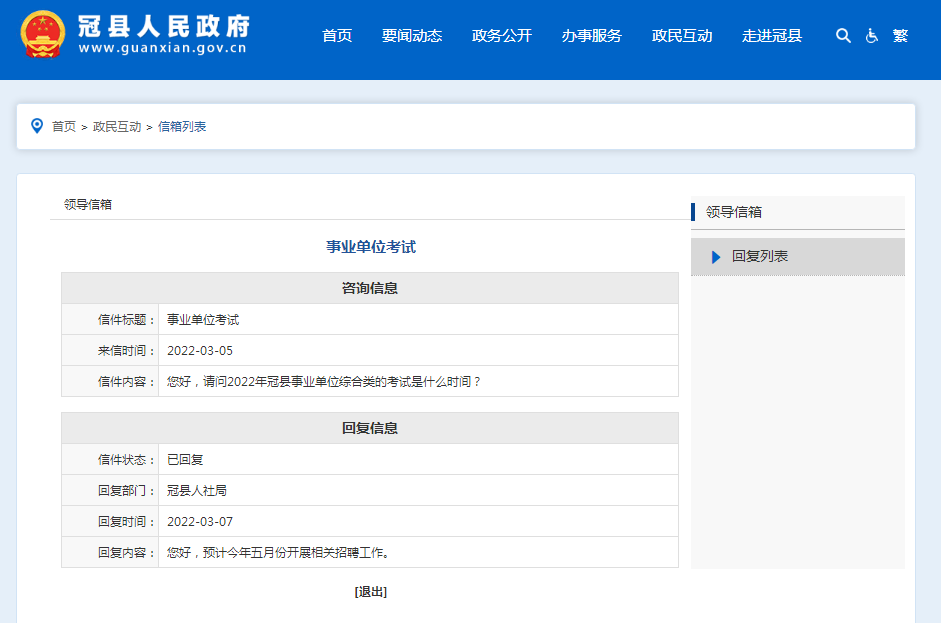Select the 领导信箱 sidebar heading

coord(733,212)
